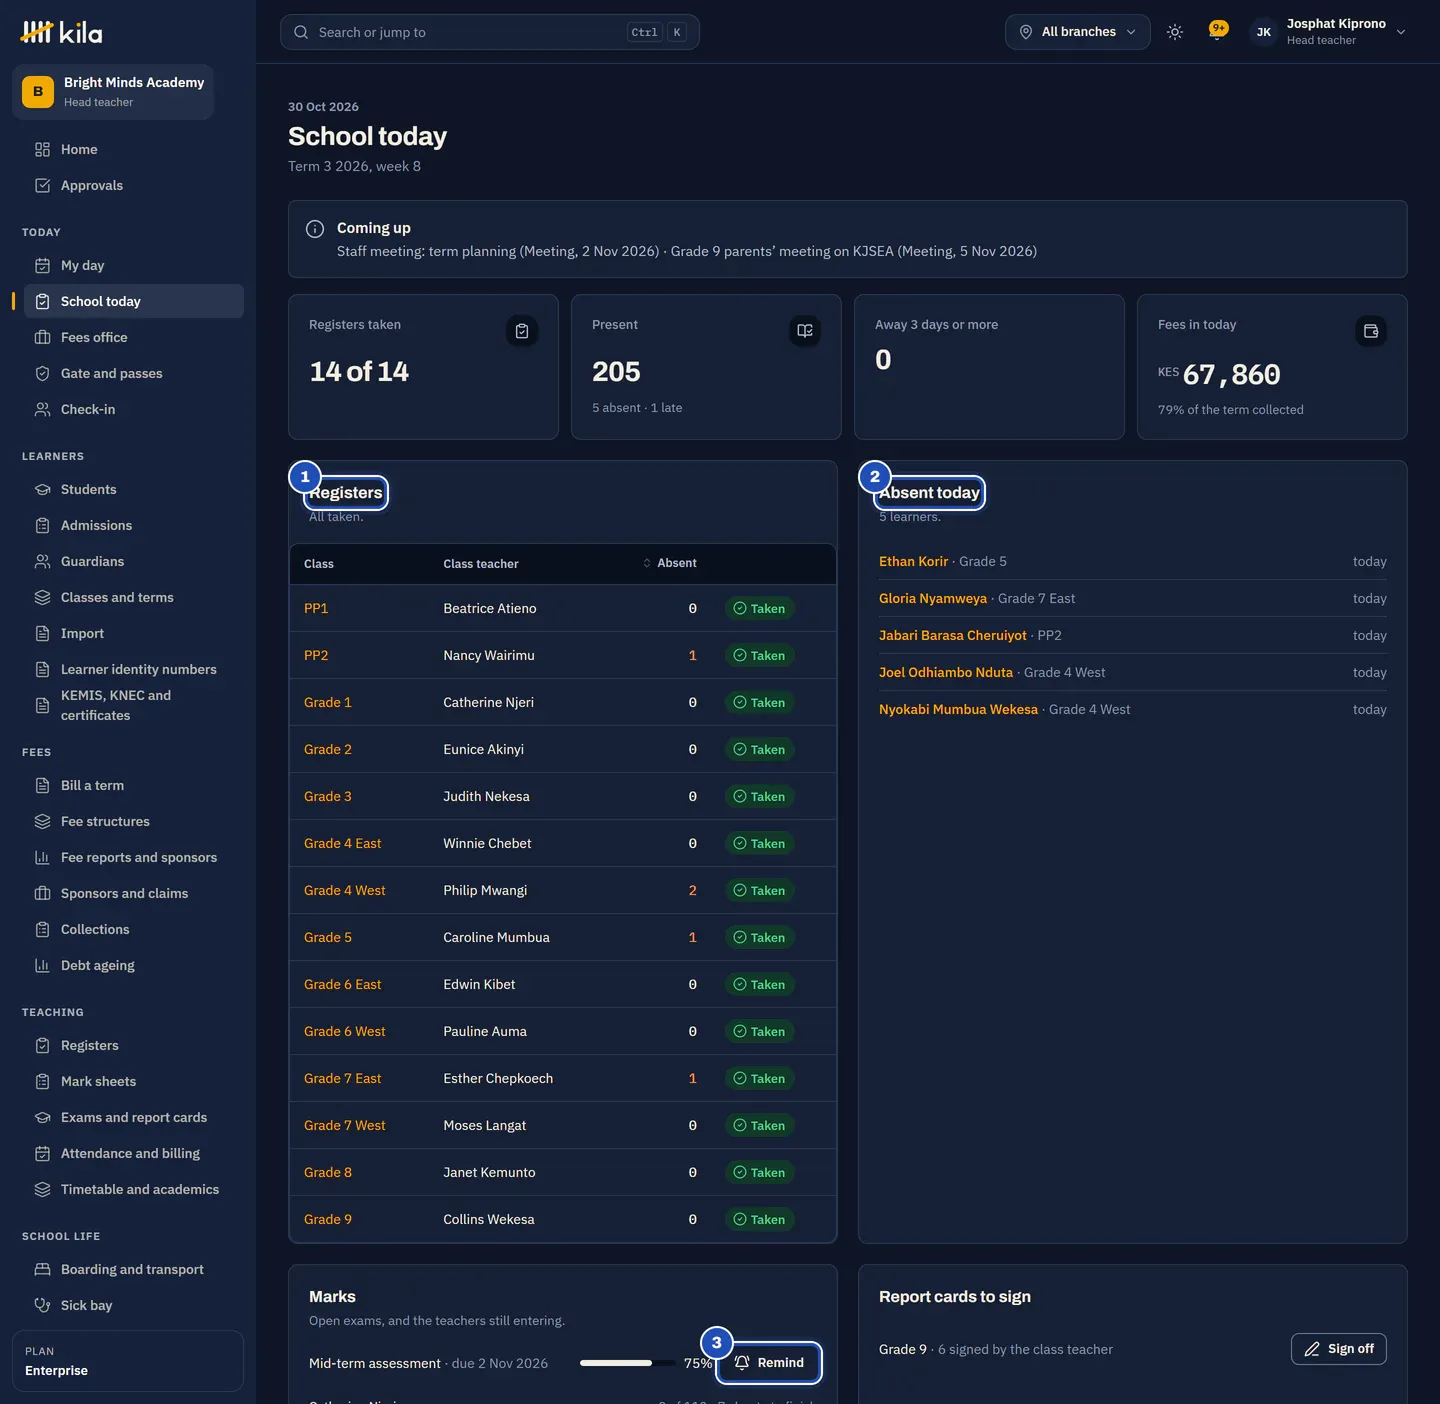The width and height of the screenshot is (1440, 1404).
Task: Click the Ctrl K shortcut hint
Action: coord(656,32)
